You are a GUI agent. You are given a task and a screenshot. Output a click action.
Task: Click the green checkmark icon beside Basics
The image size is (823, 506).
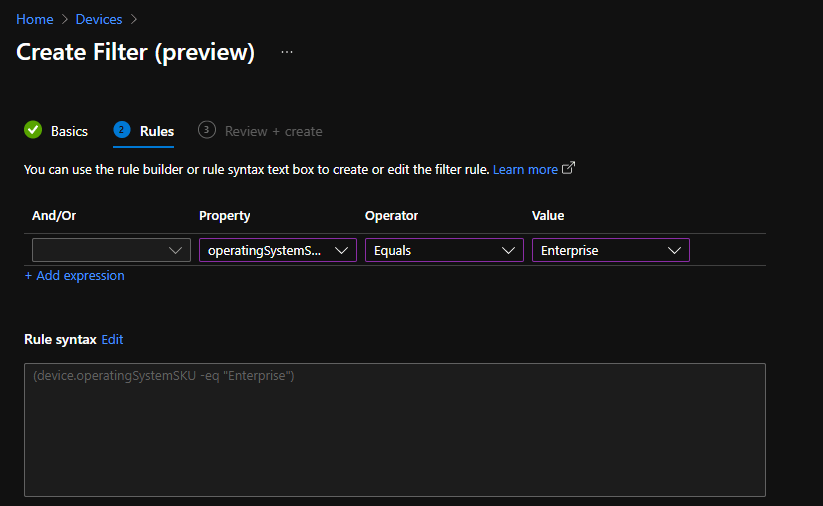[33, 130]
